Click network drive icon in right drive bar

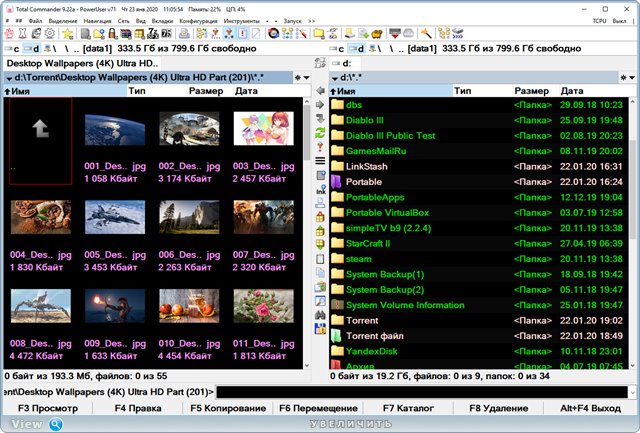pos(375,49)
